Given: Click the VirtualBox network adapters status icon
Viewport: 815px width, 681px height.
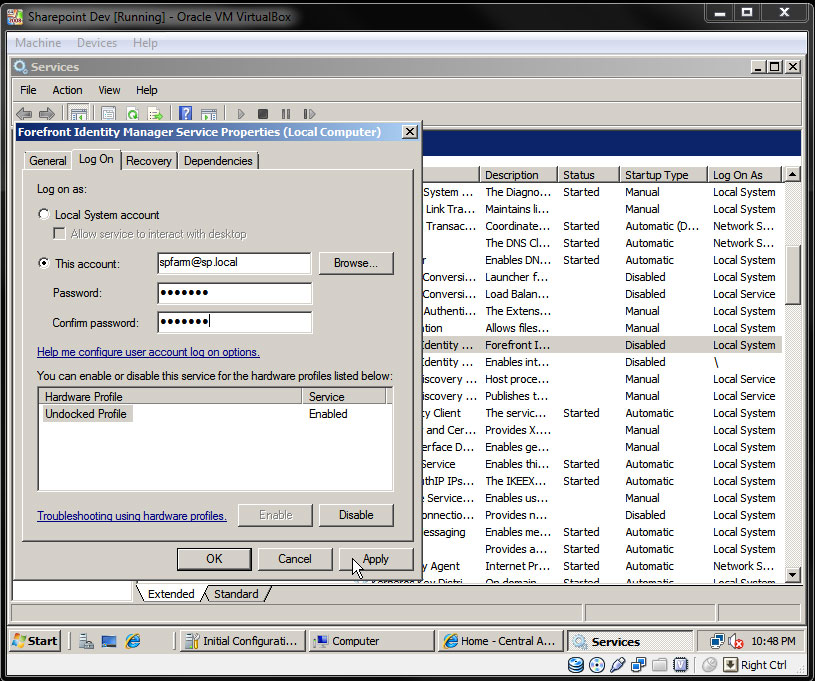Looking at the screenshot, I should click(x=639, y=665).
